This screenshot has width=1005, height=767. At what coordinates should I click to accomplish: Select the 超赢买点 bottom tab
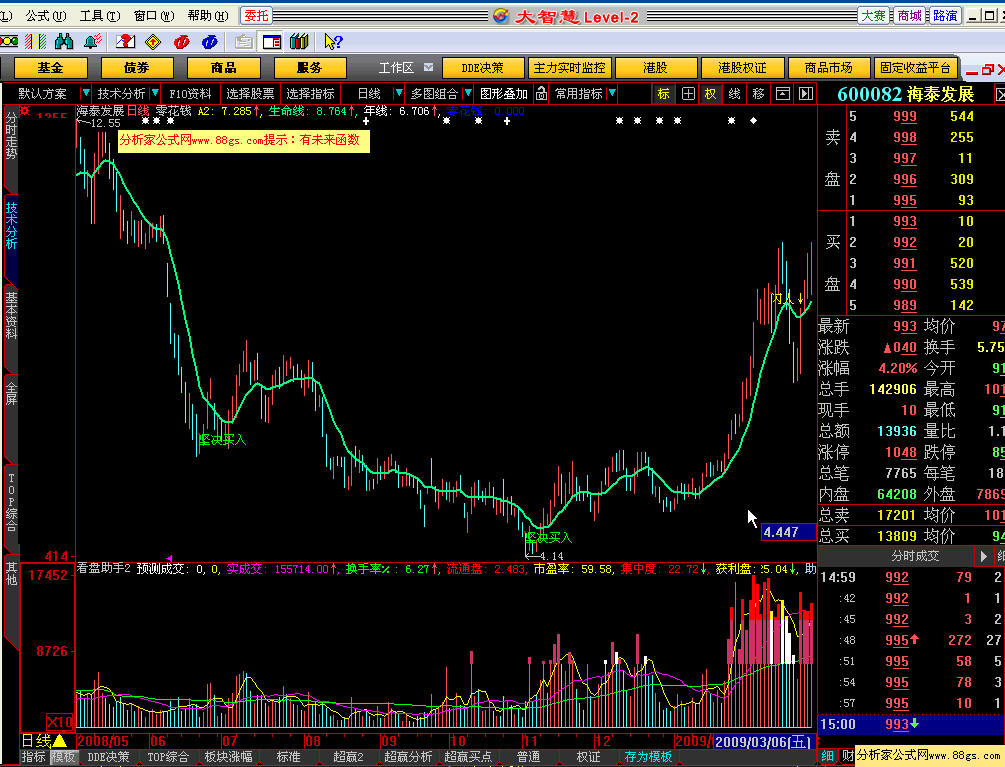coord(469,757)
